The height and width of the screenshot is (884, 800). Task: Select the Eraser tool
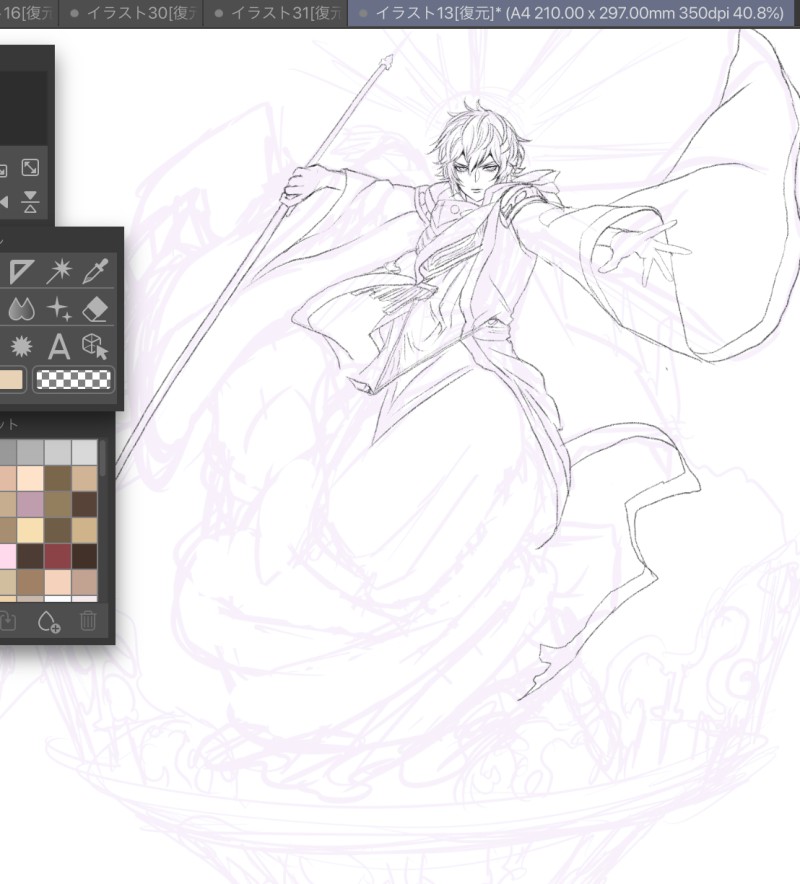click(x=95, y=309)
